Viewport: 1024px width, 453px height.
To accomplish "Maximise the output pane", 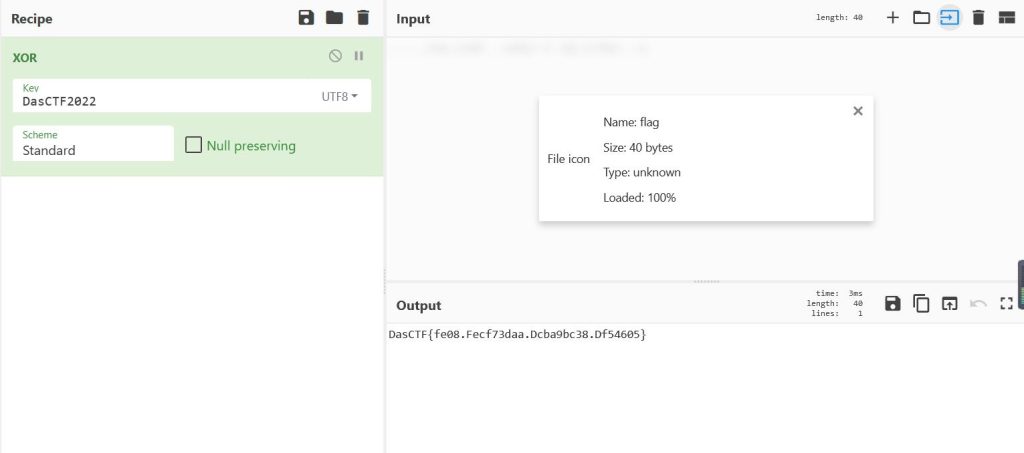I will click(1006, 304).
